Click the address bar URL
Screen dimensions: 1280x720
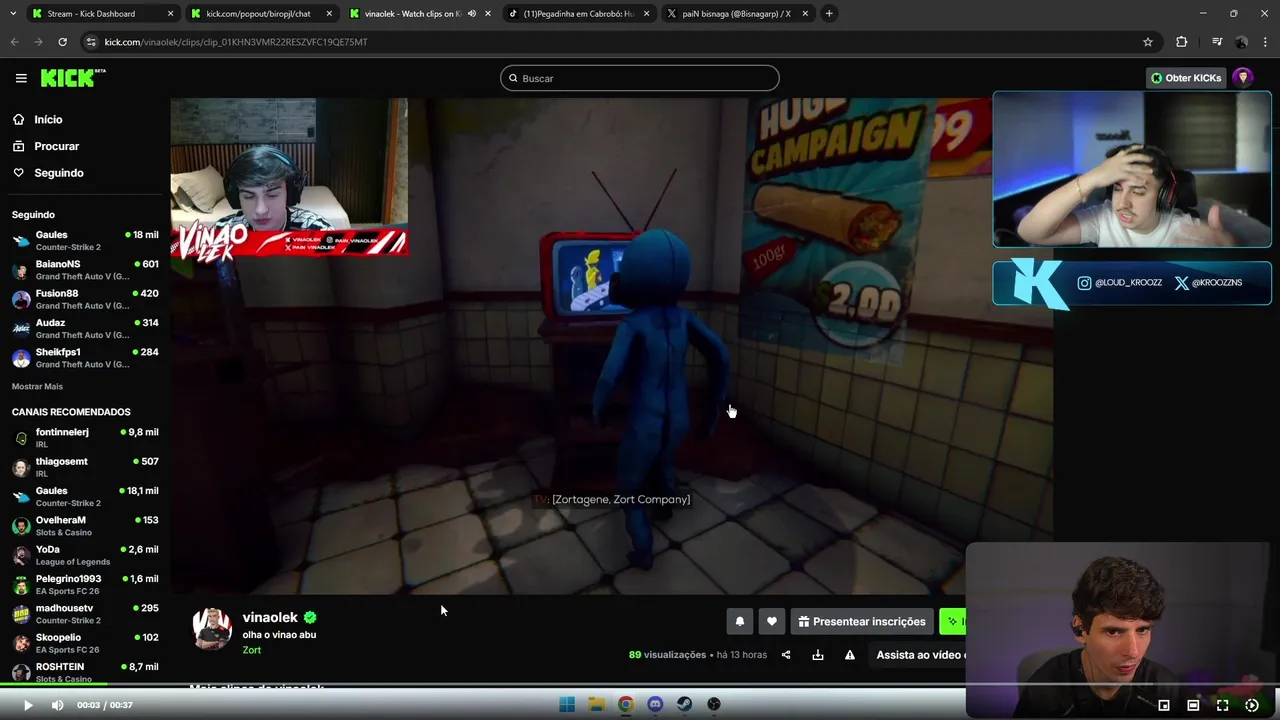[236, 42]
